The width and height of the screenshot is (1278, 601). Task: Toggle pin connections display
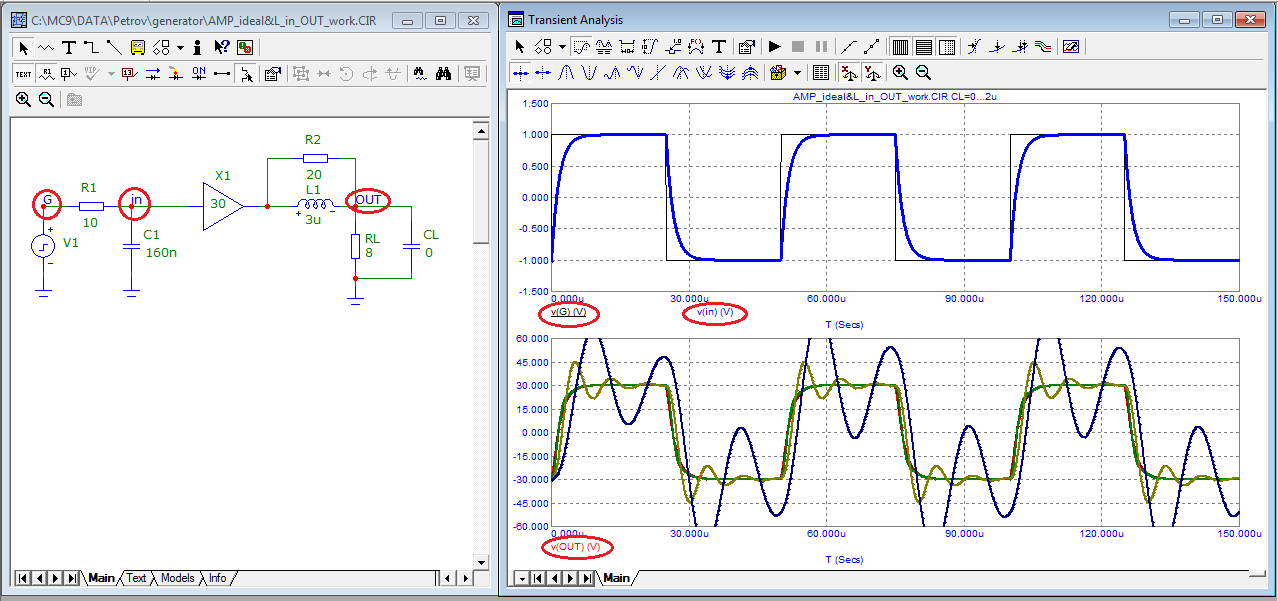tap(222, 74)
